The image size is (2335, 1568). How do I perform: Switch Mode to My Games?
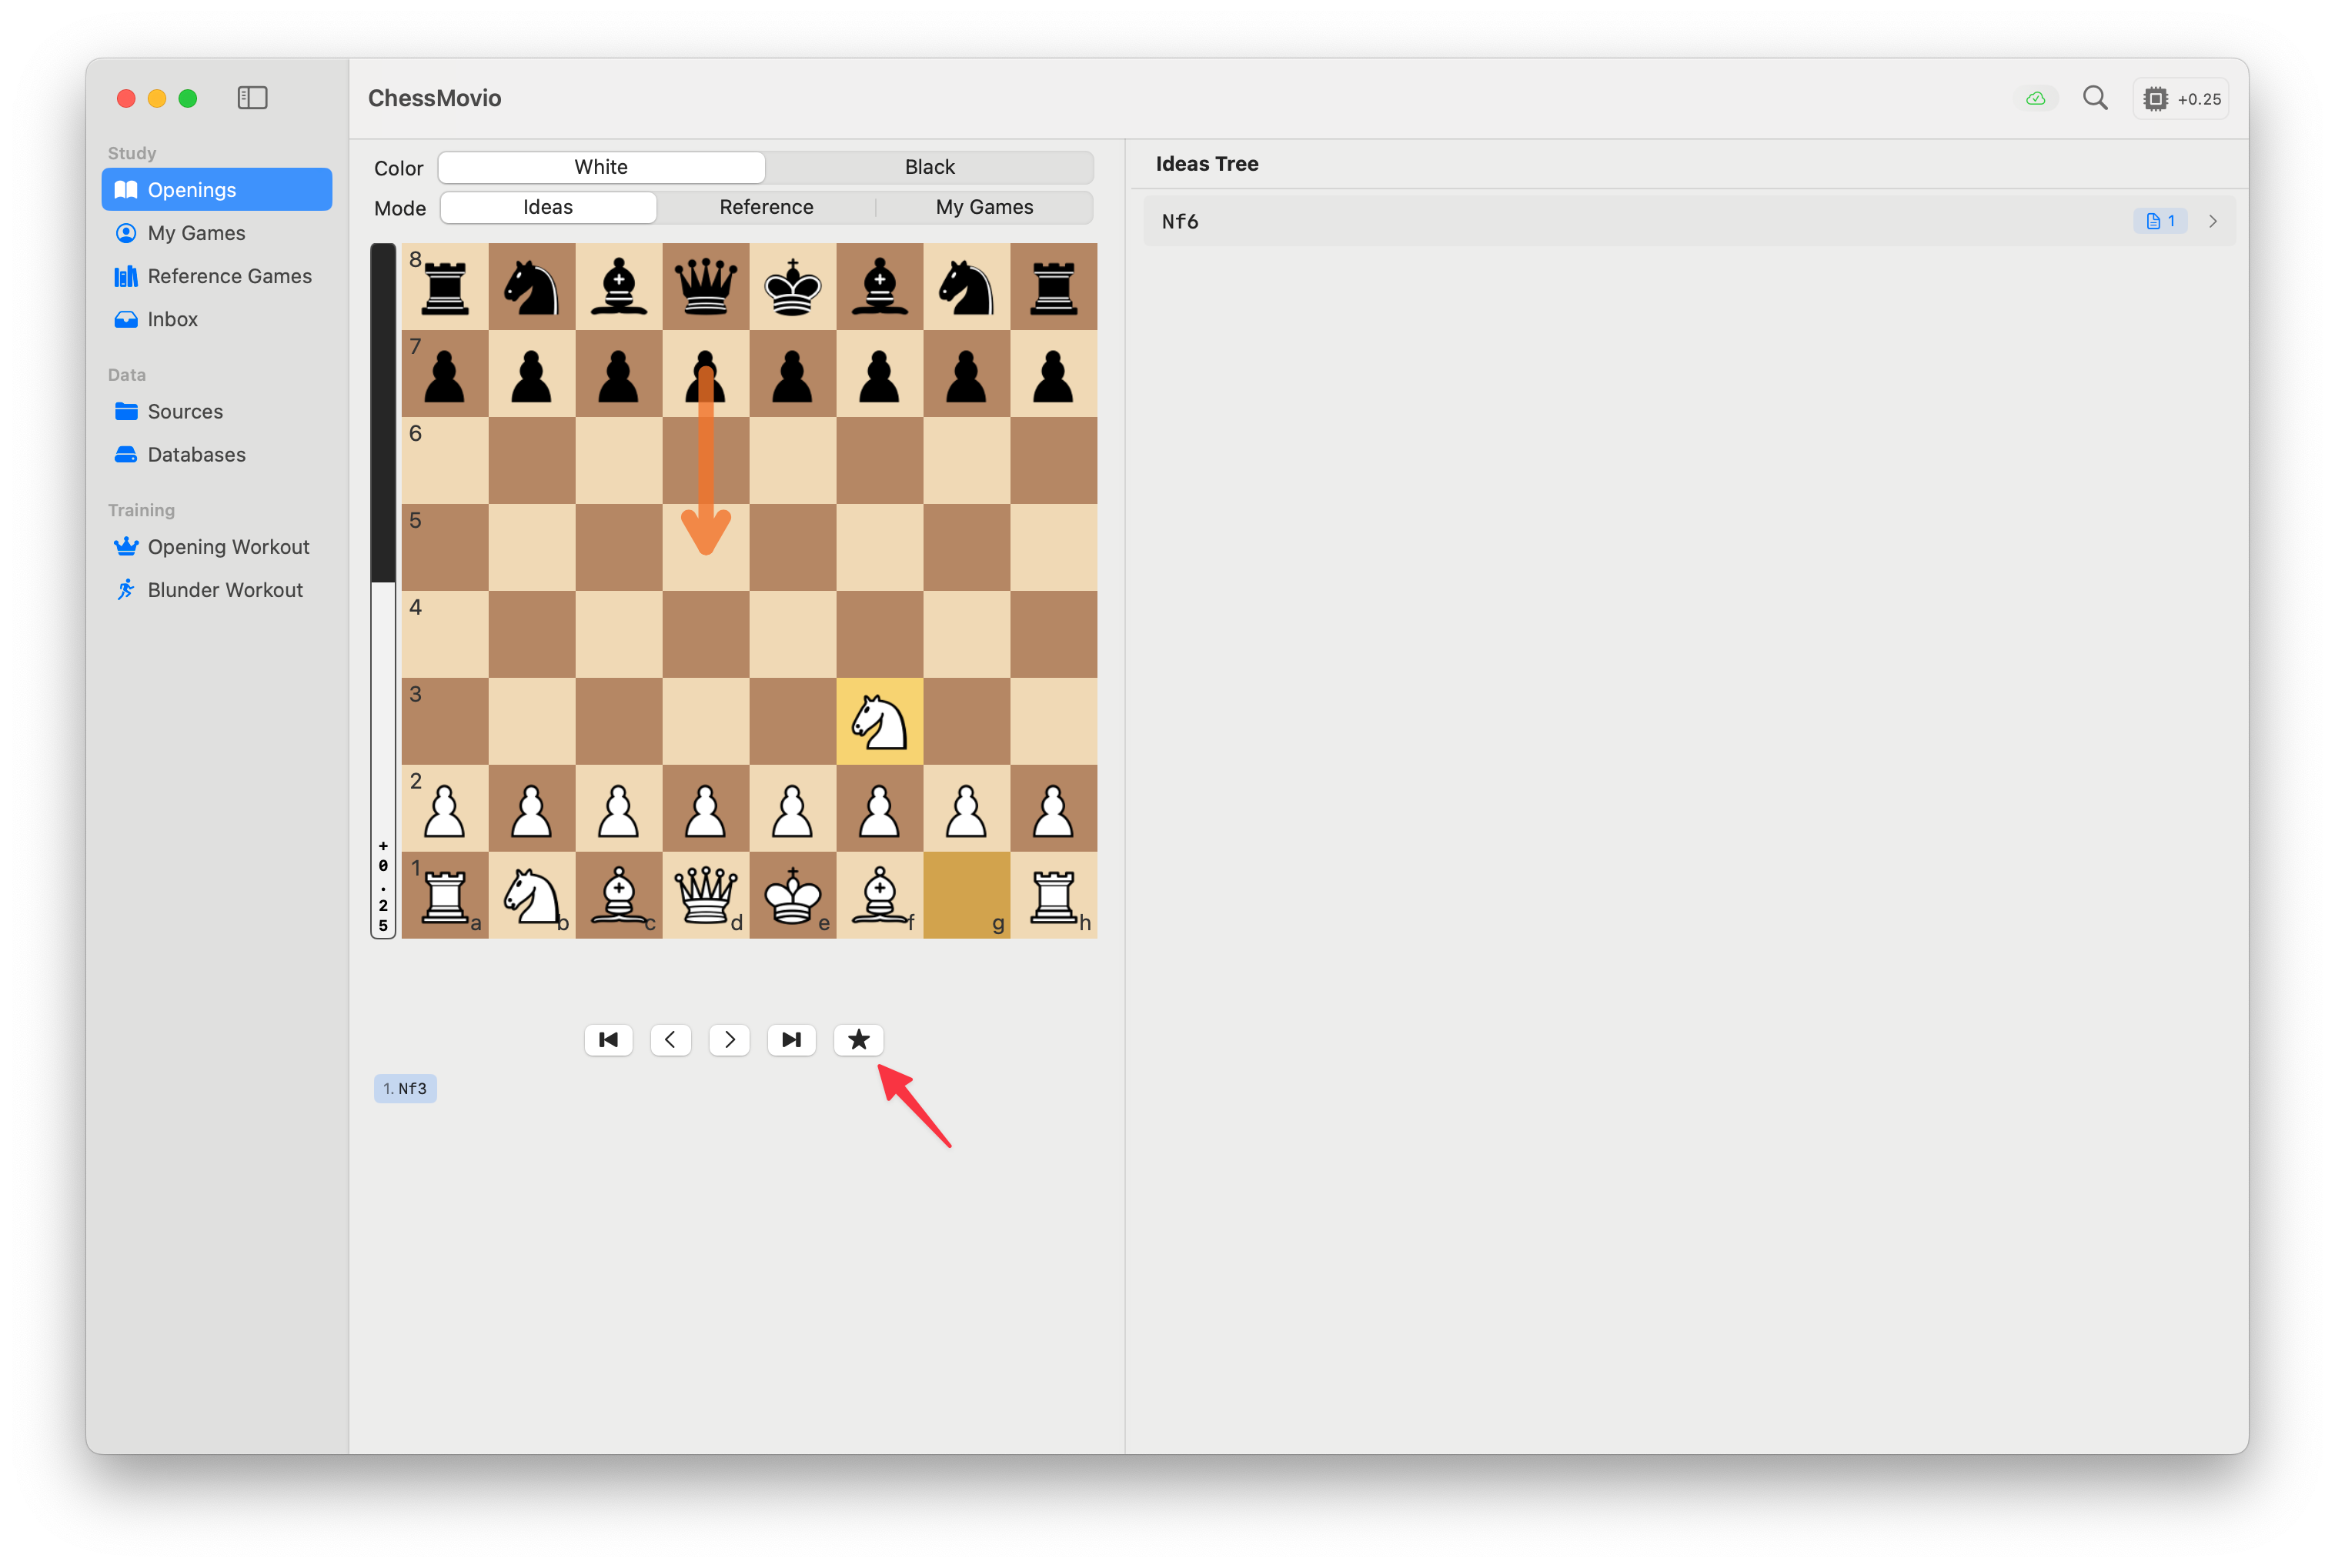click(x=984, y=207)
